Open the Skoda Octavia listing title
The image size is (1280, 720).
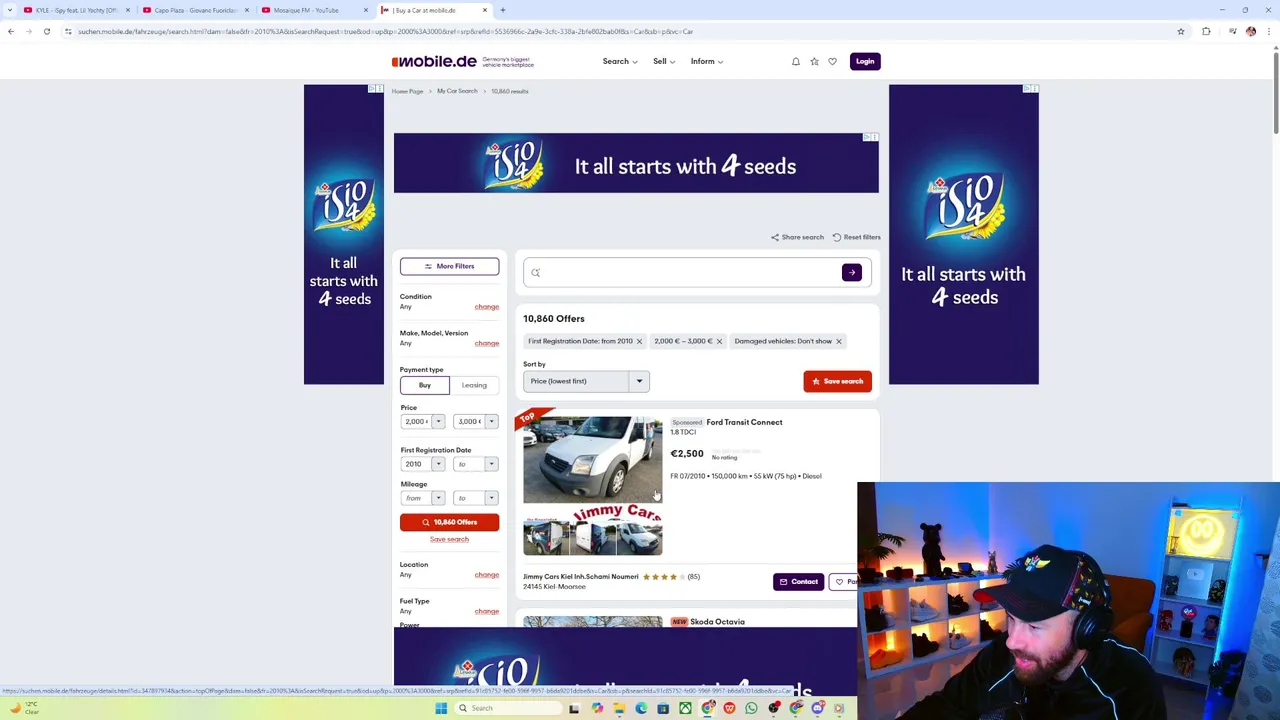point(717,622)
